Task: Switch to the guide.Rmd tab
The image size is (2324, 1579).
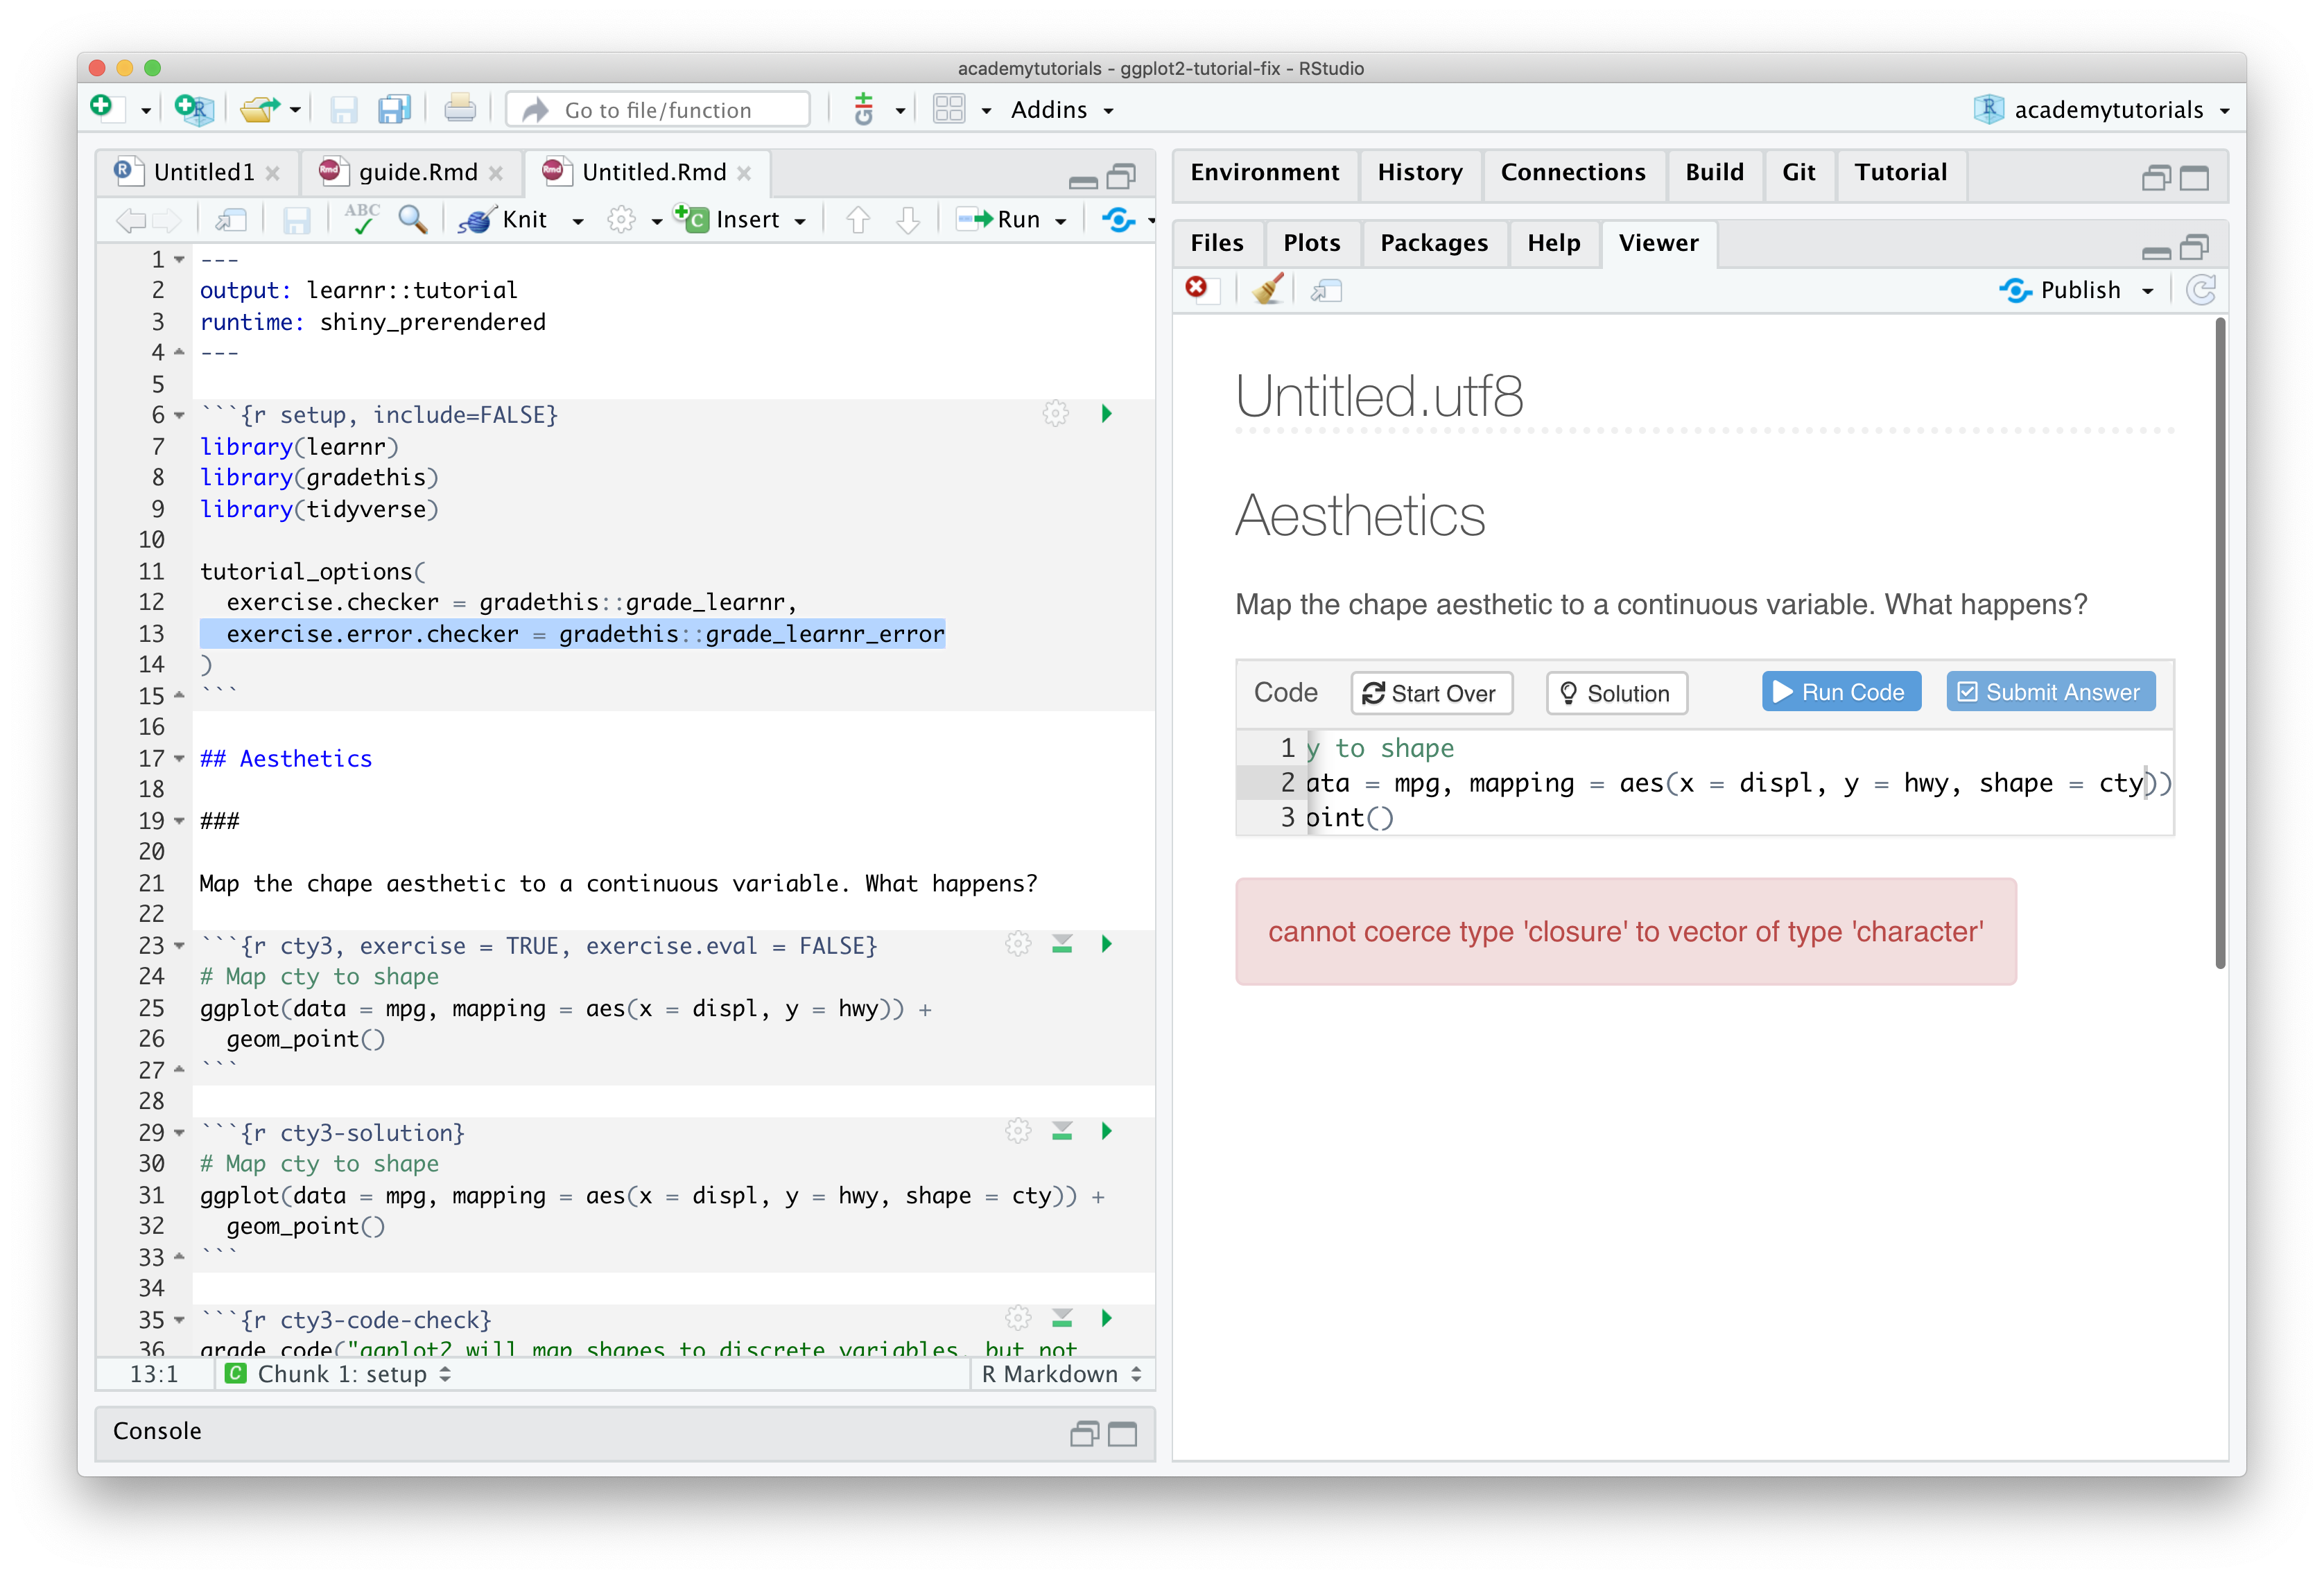Action: 418,171
